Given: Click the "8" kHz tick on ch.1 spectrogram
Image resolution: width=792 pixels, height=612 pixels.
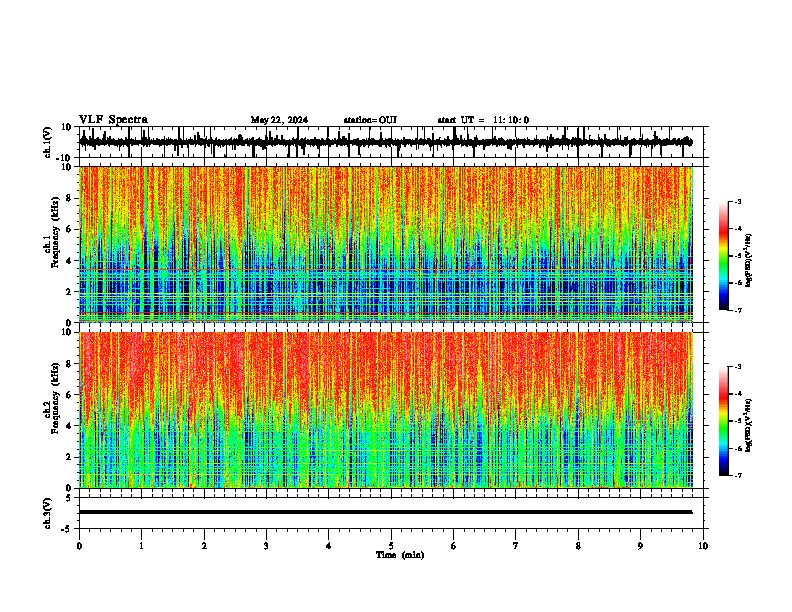Looking at the screenshot, I should 69,198.
